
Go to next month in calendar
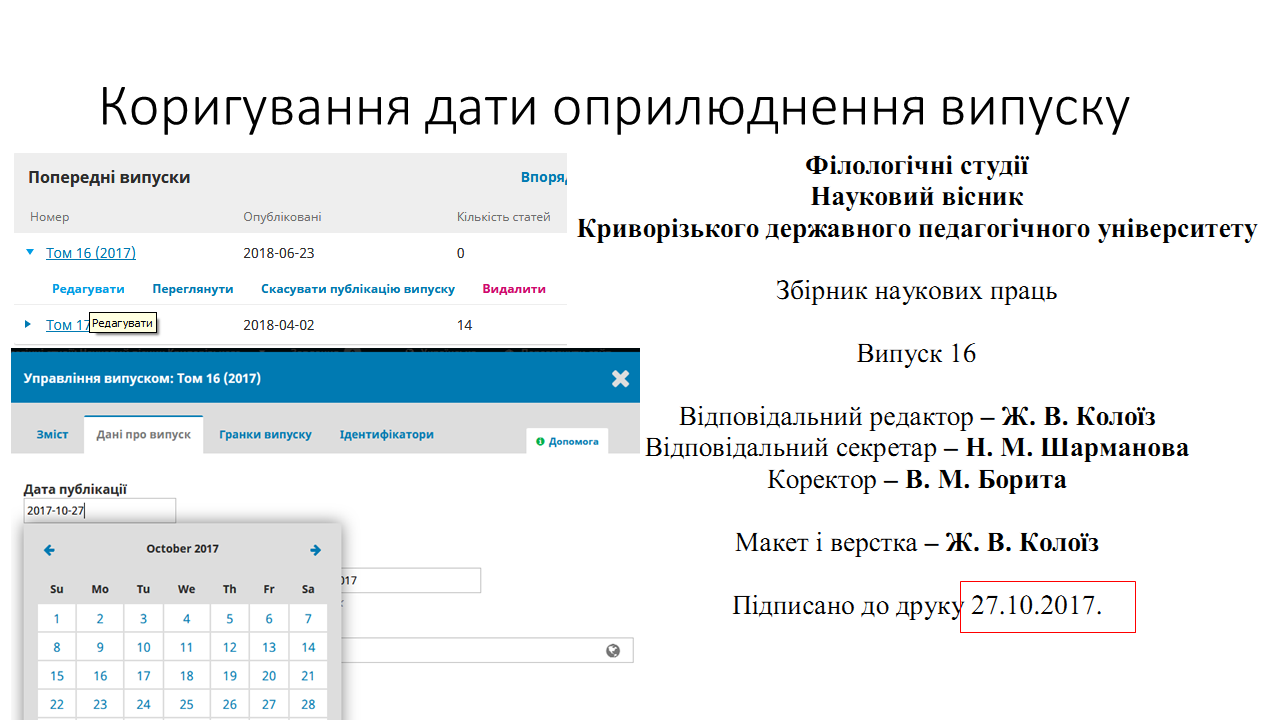click(315, 550)
